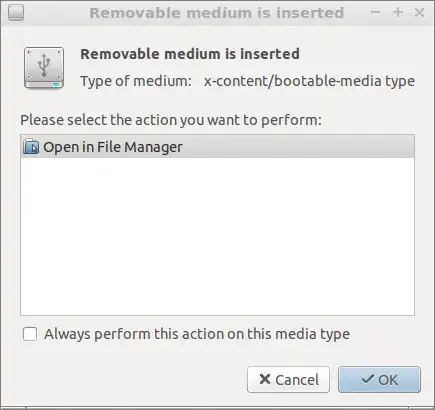Click the bold 'Removable medium is inserted' heading
The width and height of the screenshot is (435, 410).
190,54
